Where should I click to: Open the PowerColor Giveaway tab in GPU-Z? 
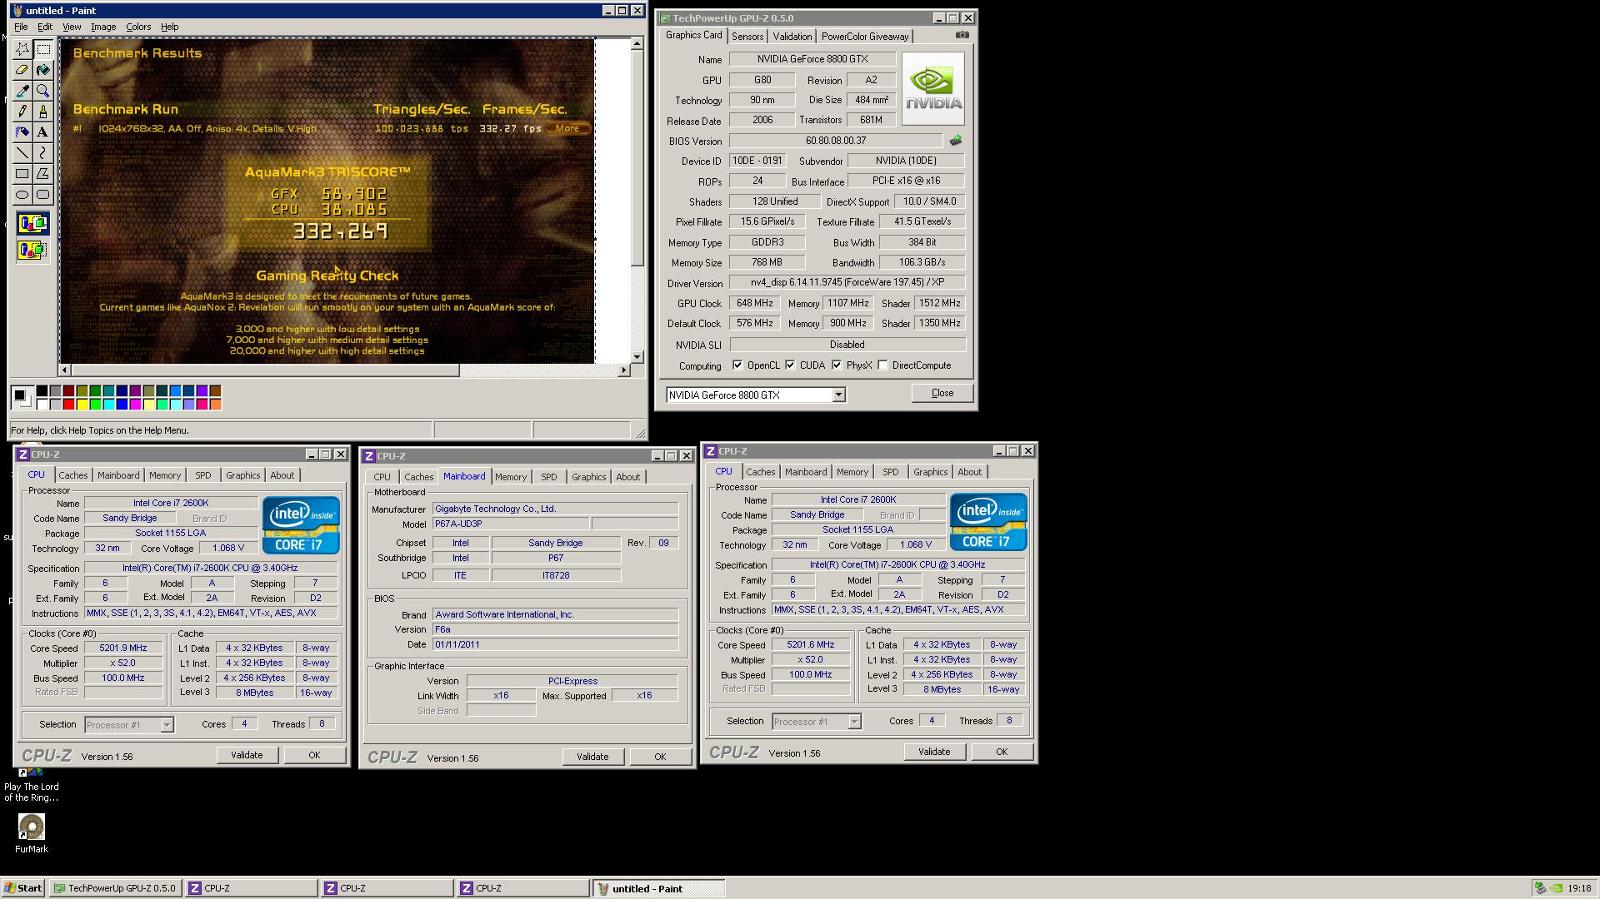click(x=865, y=36)
